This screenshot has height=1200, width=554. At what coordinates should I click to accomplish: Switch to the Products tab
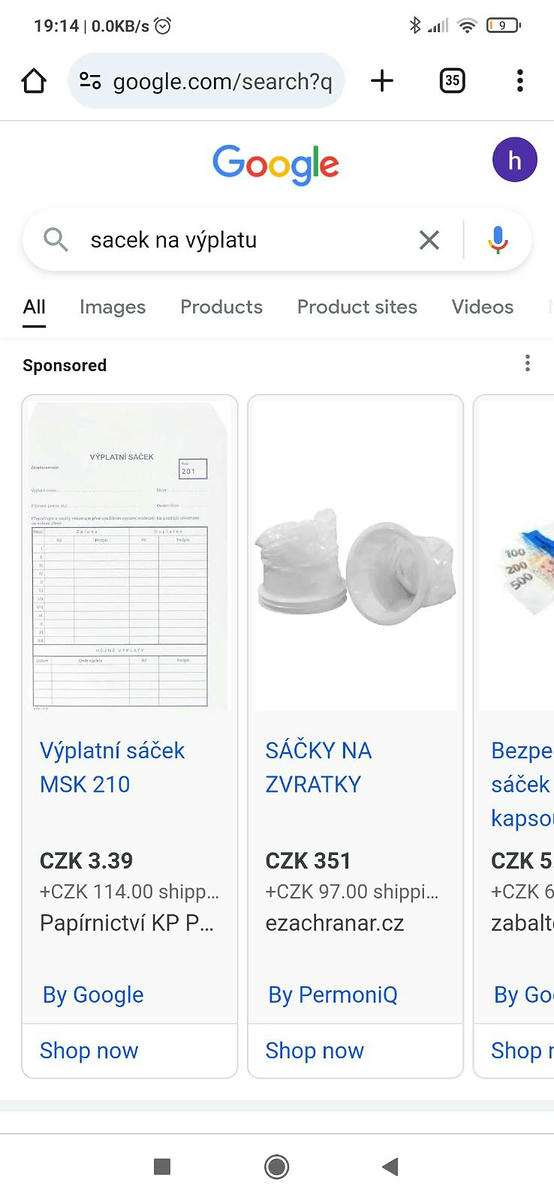coord(221,307)
